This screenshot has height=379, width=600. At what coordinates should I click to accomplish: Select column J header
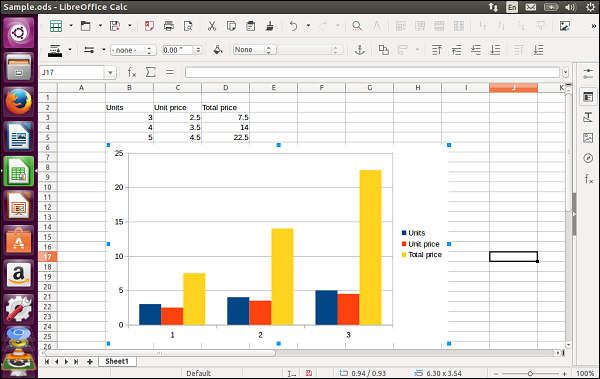pyautogui.click(x=513, y=88)
